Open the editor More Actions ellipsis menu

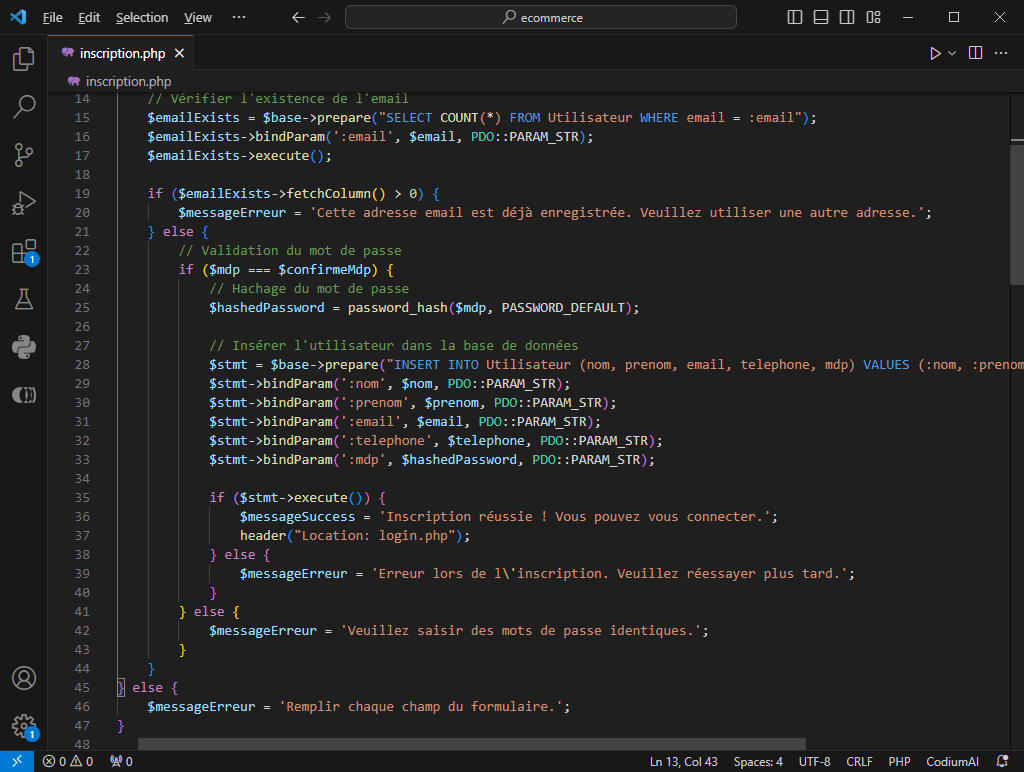coord(1003,53)
